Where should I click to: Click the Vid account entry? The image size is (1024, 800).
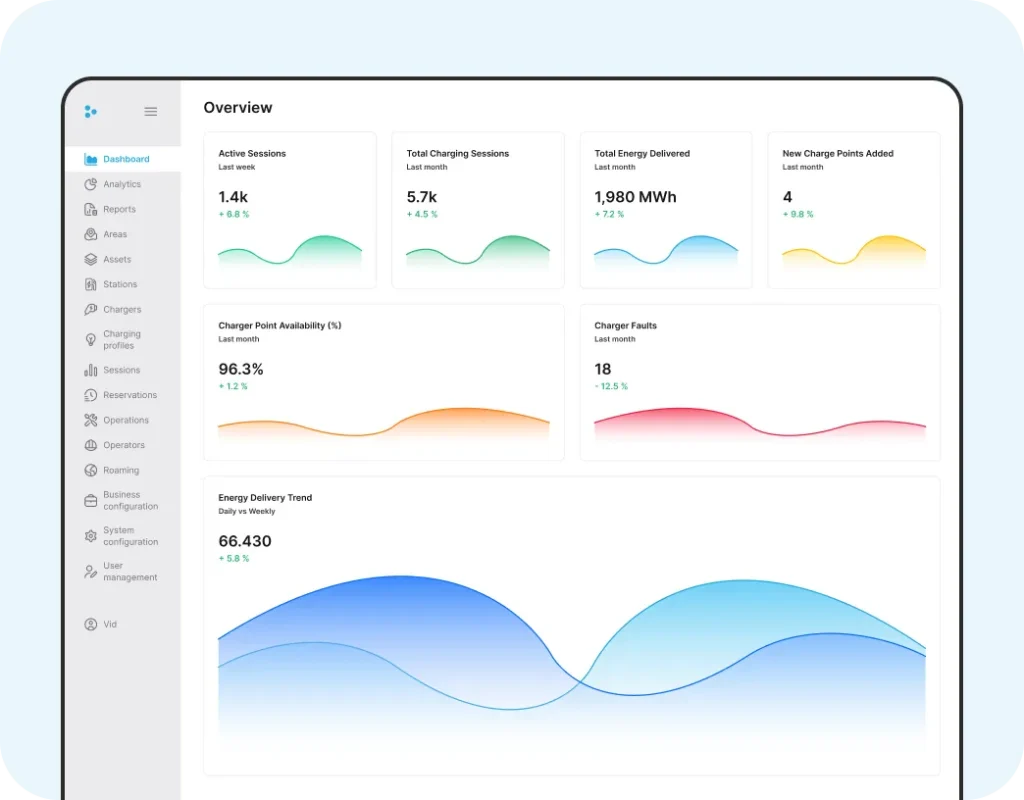(x=108, y=624)
